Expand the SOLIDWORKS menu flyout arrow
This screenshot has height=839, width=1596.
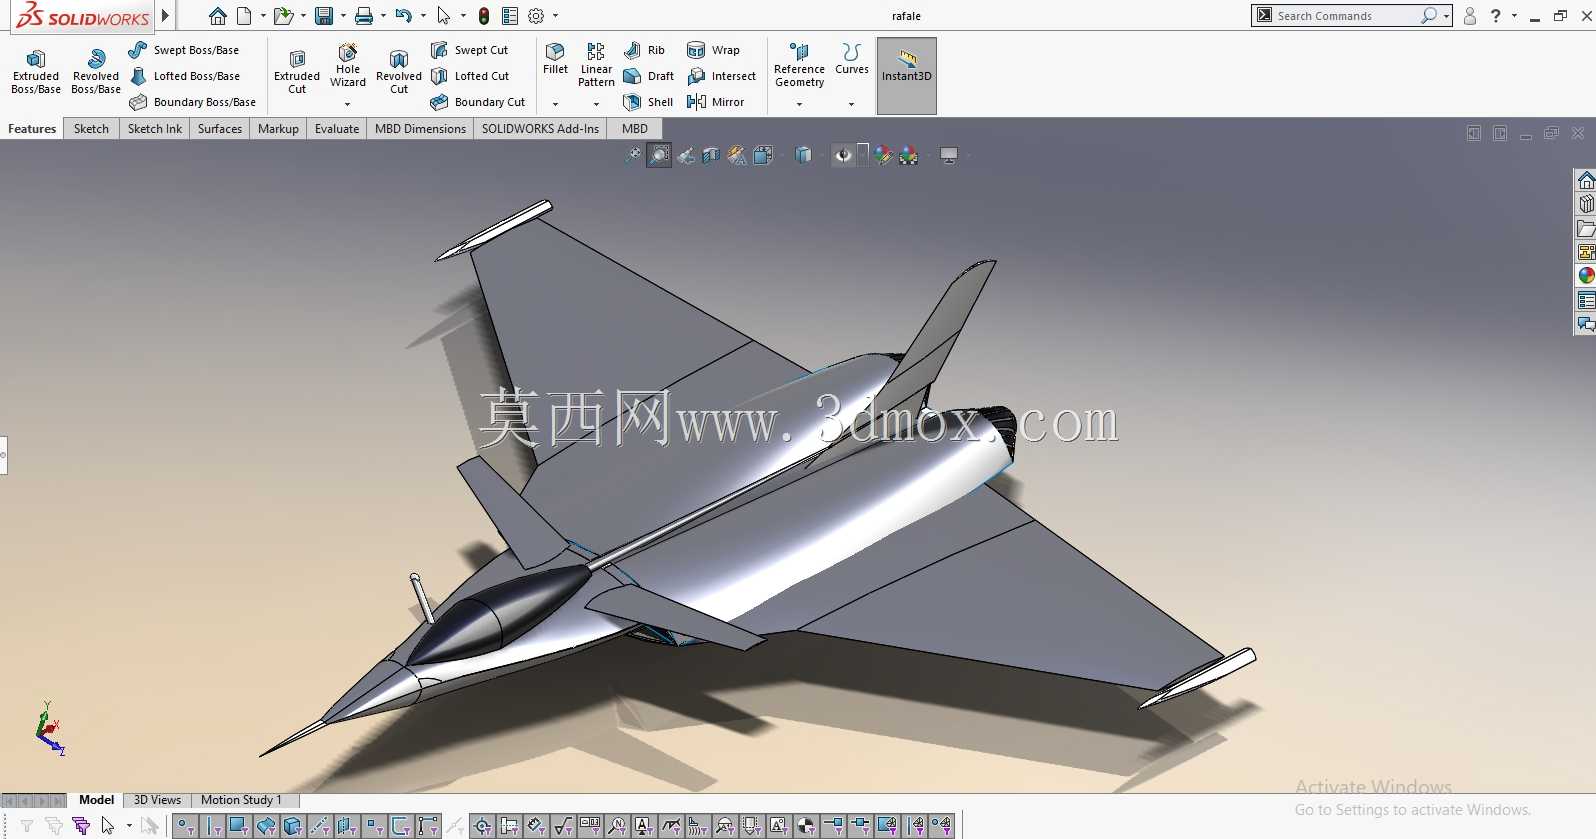(x=166, y=16)
